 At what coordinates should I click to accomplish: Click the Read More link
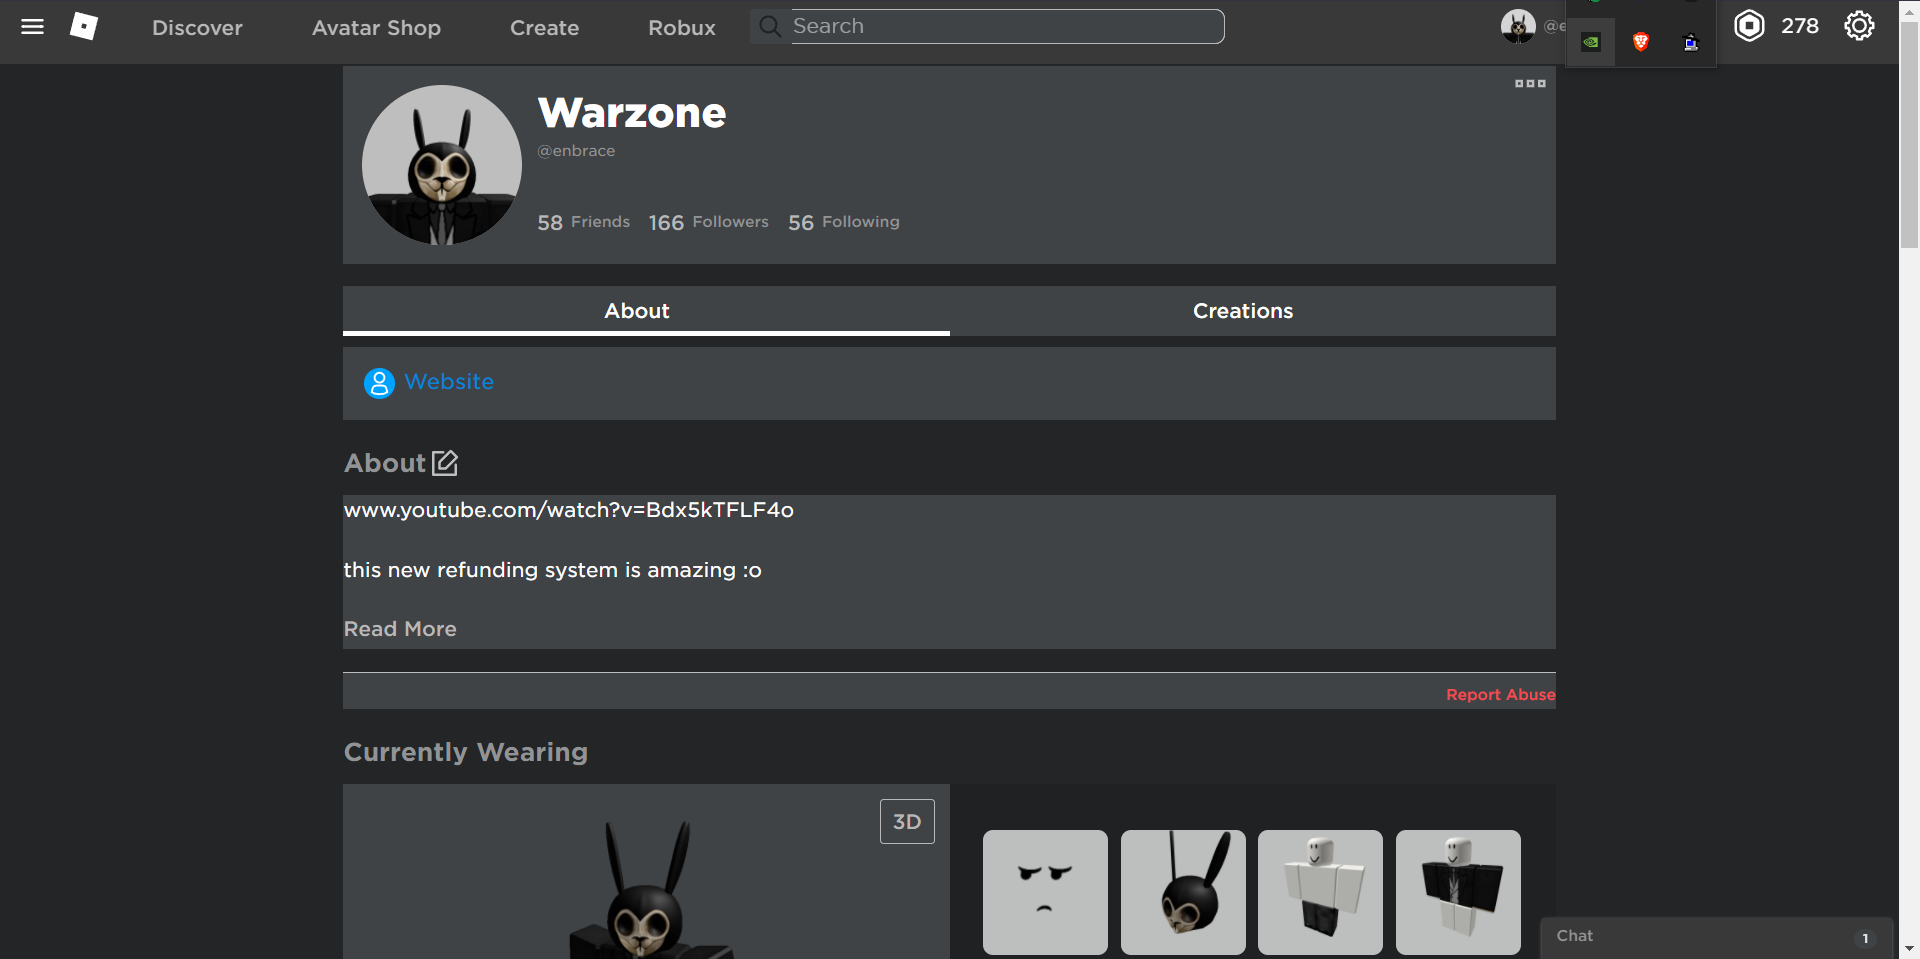pos(399,629)
